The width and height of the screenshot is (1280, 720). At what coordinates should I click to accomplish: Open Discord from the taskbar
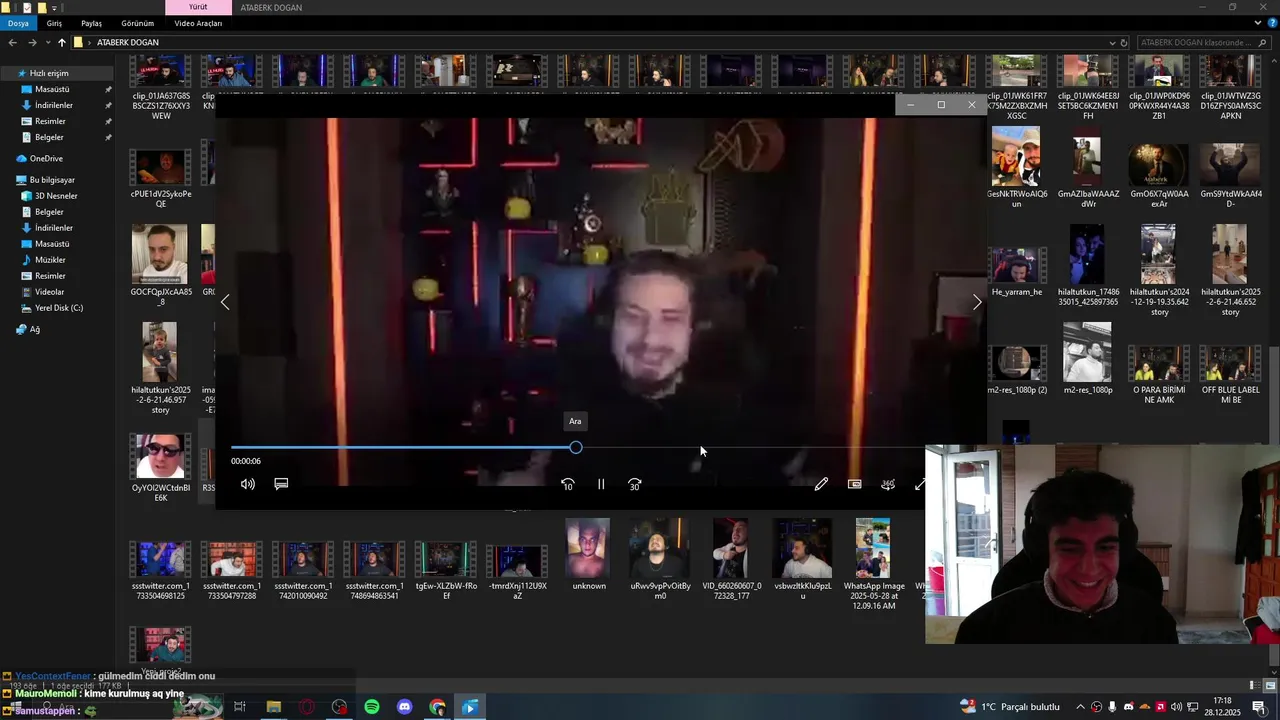click(x=405, y=707)
